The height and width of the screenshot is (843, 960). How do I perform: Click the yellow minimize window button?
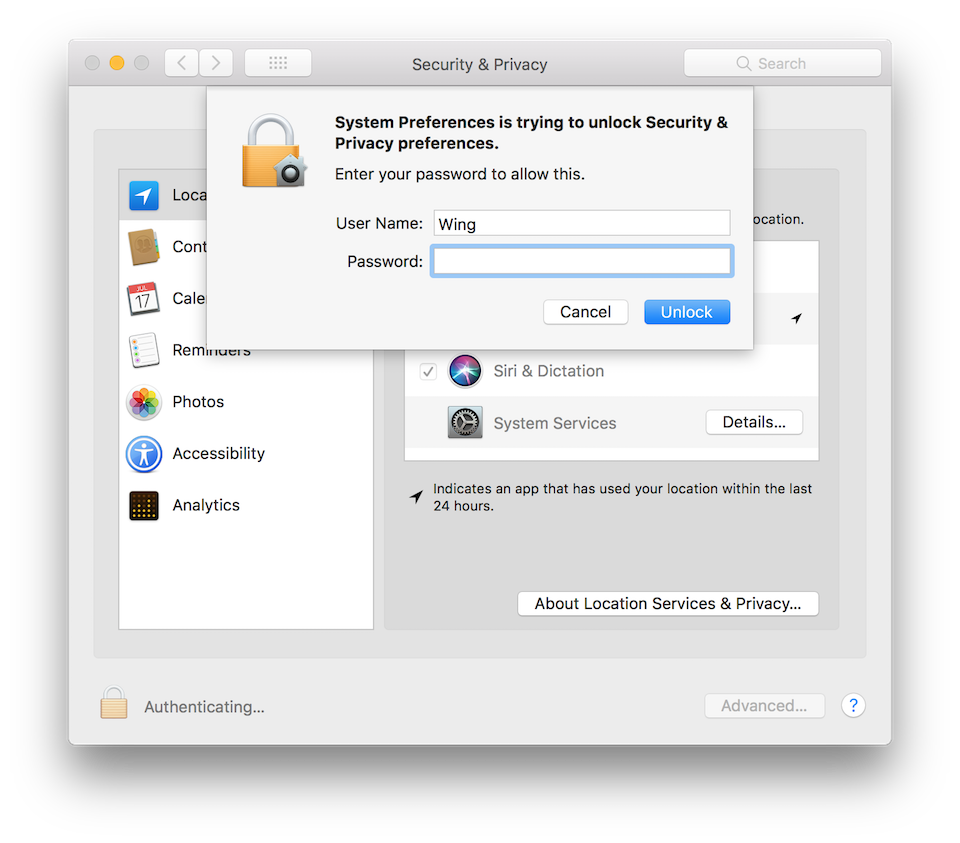click(117, 63)
